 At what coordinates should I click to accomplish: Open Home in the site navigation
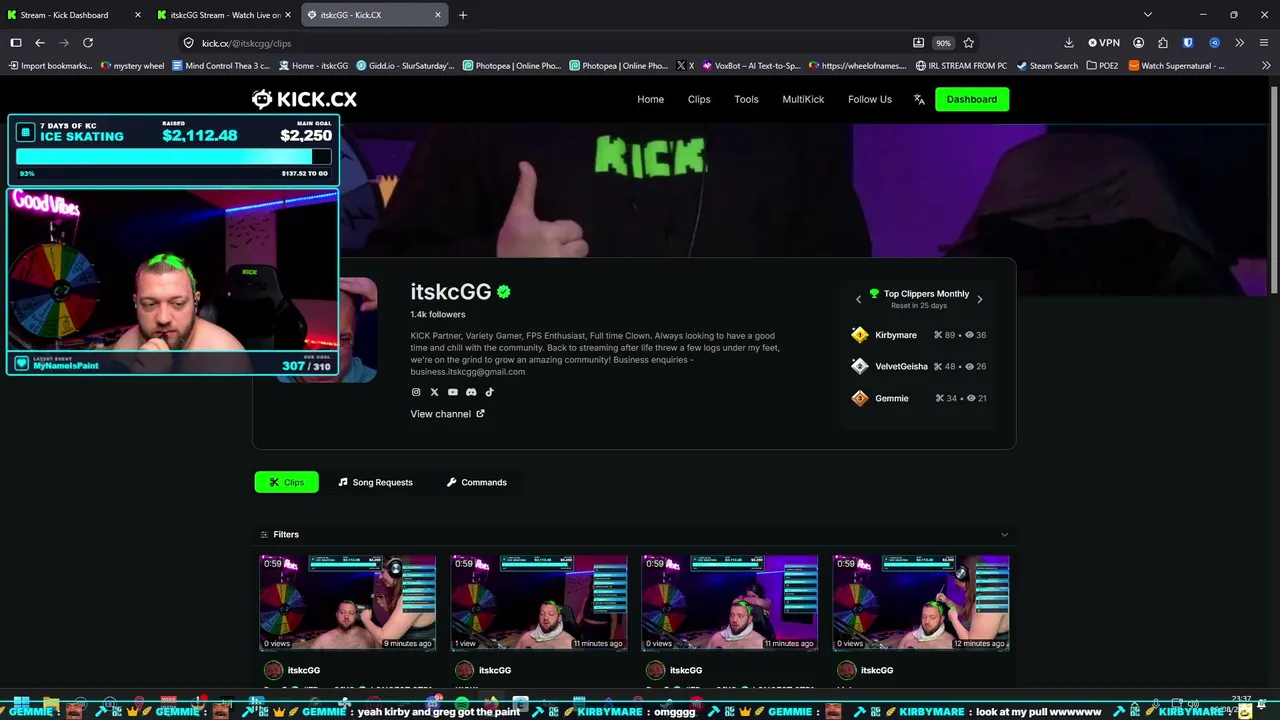click(650, 99)
